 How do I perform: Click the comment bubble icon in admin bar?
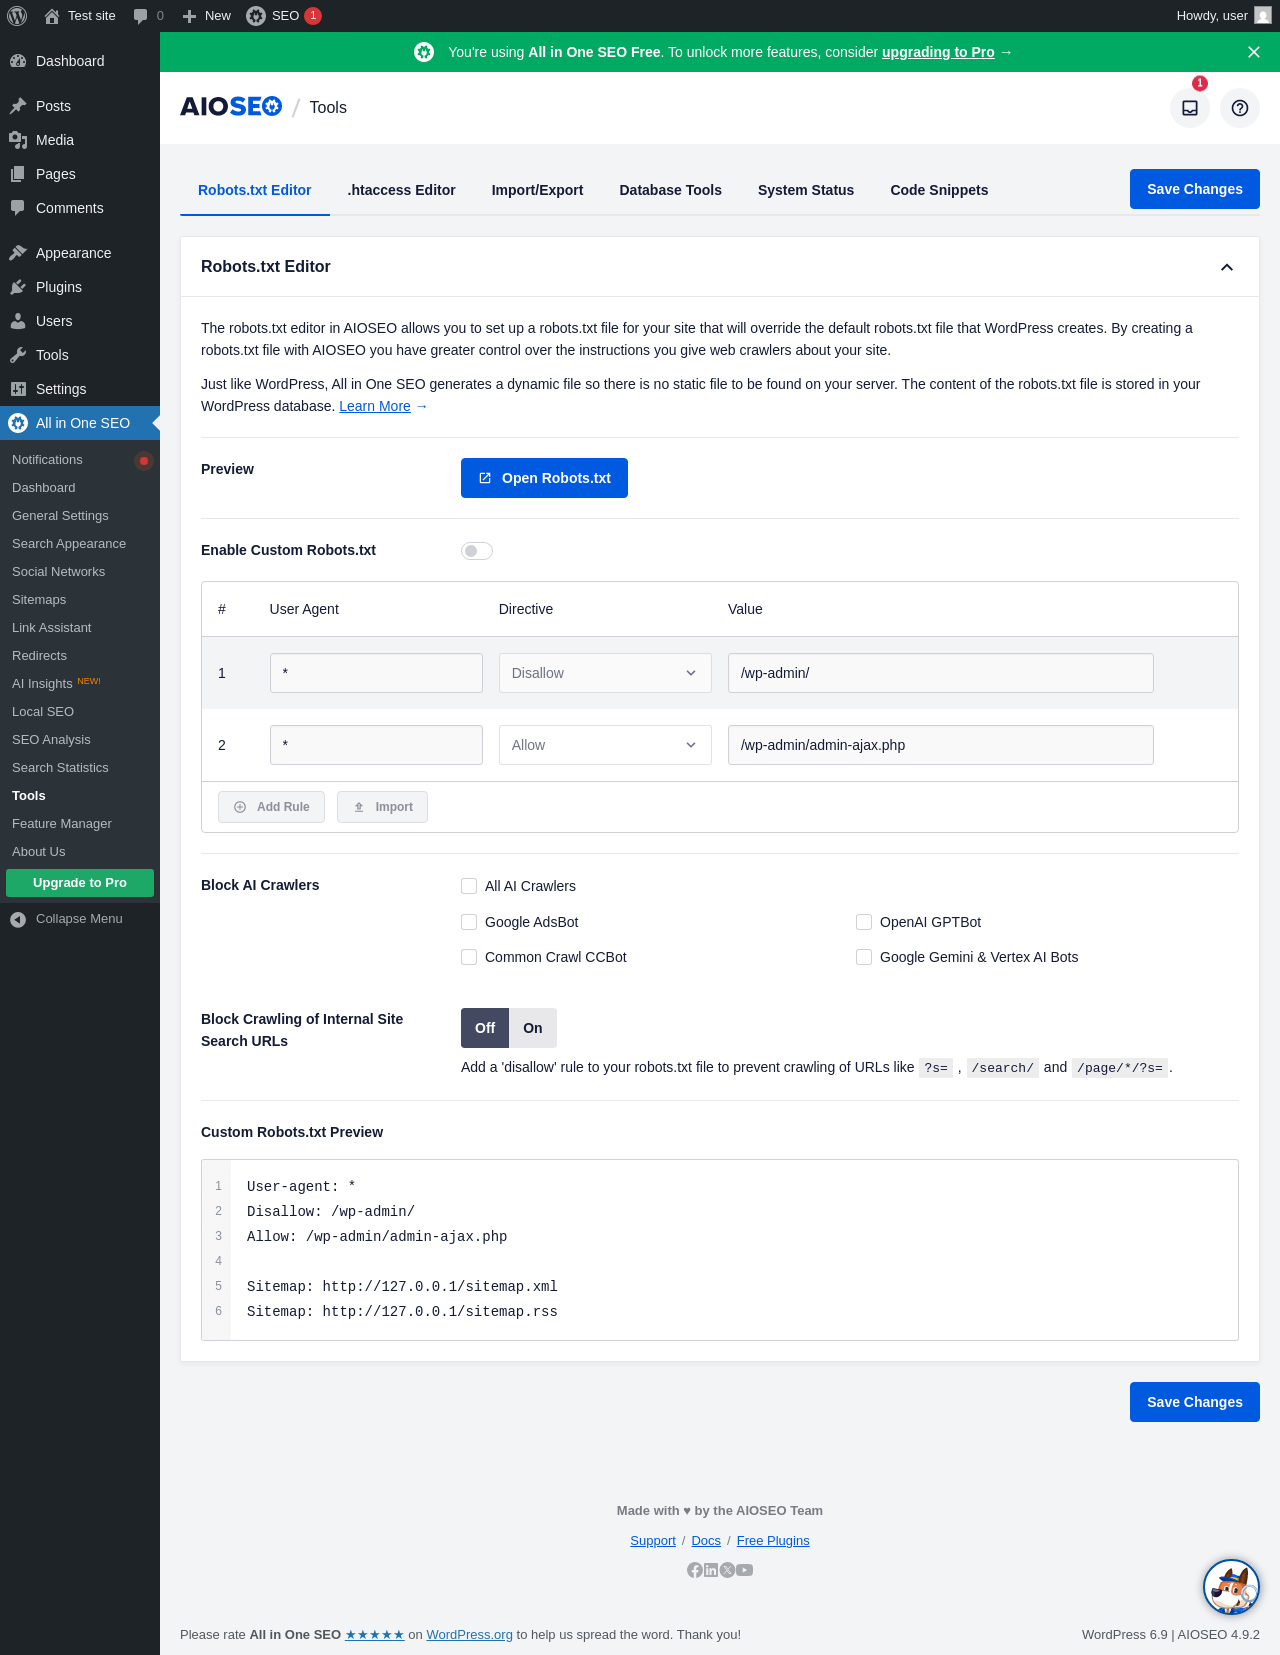click(140, 16)
